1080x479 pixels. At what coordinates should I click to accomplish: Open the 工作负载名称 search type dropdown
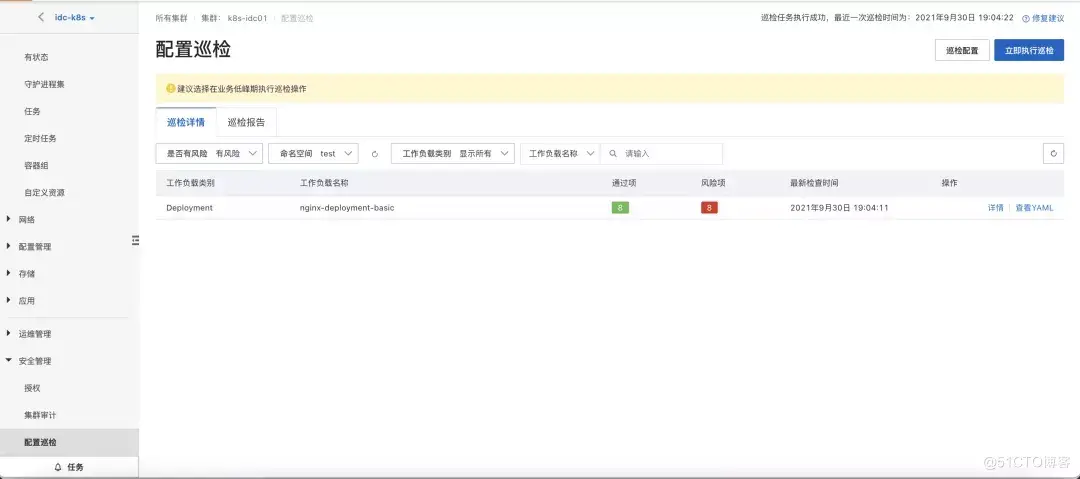pyautogui.click(x=560, y=154)
